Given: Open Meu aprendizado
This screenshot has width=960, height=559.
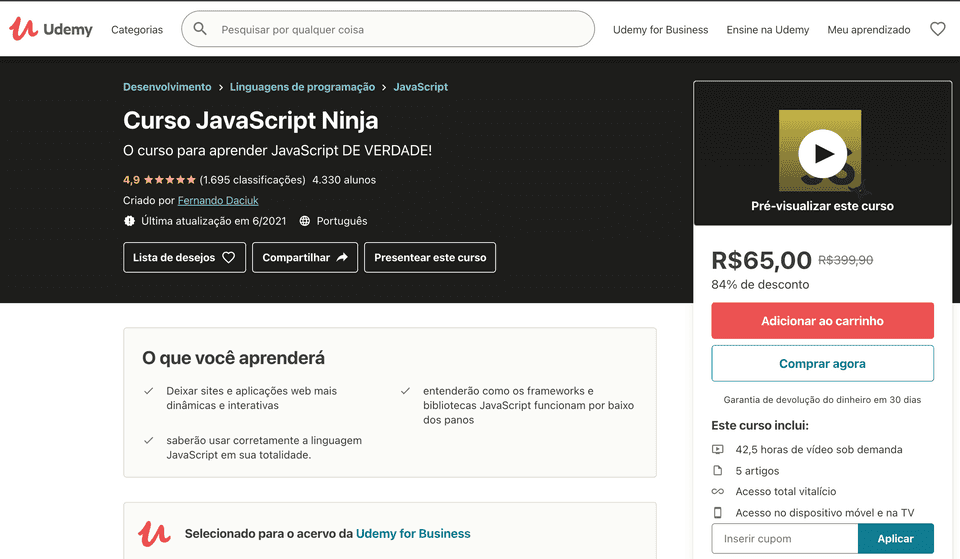Looking at the screenshot, I should (869, 29).
